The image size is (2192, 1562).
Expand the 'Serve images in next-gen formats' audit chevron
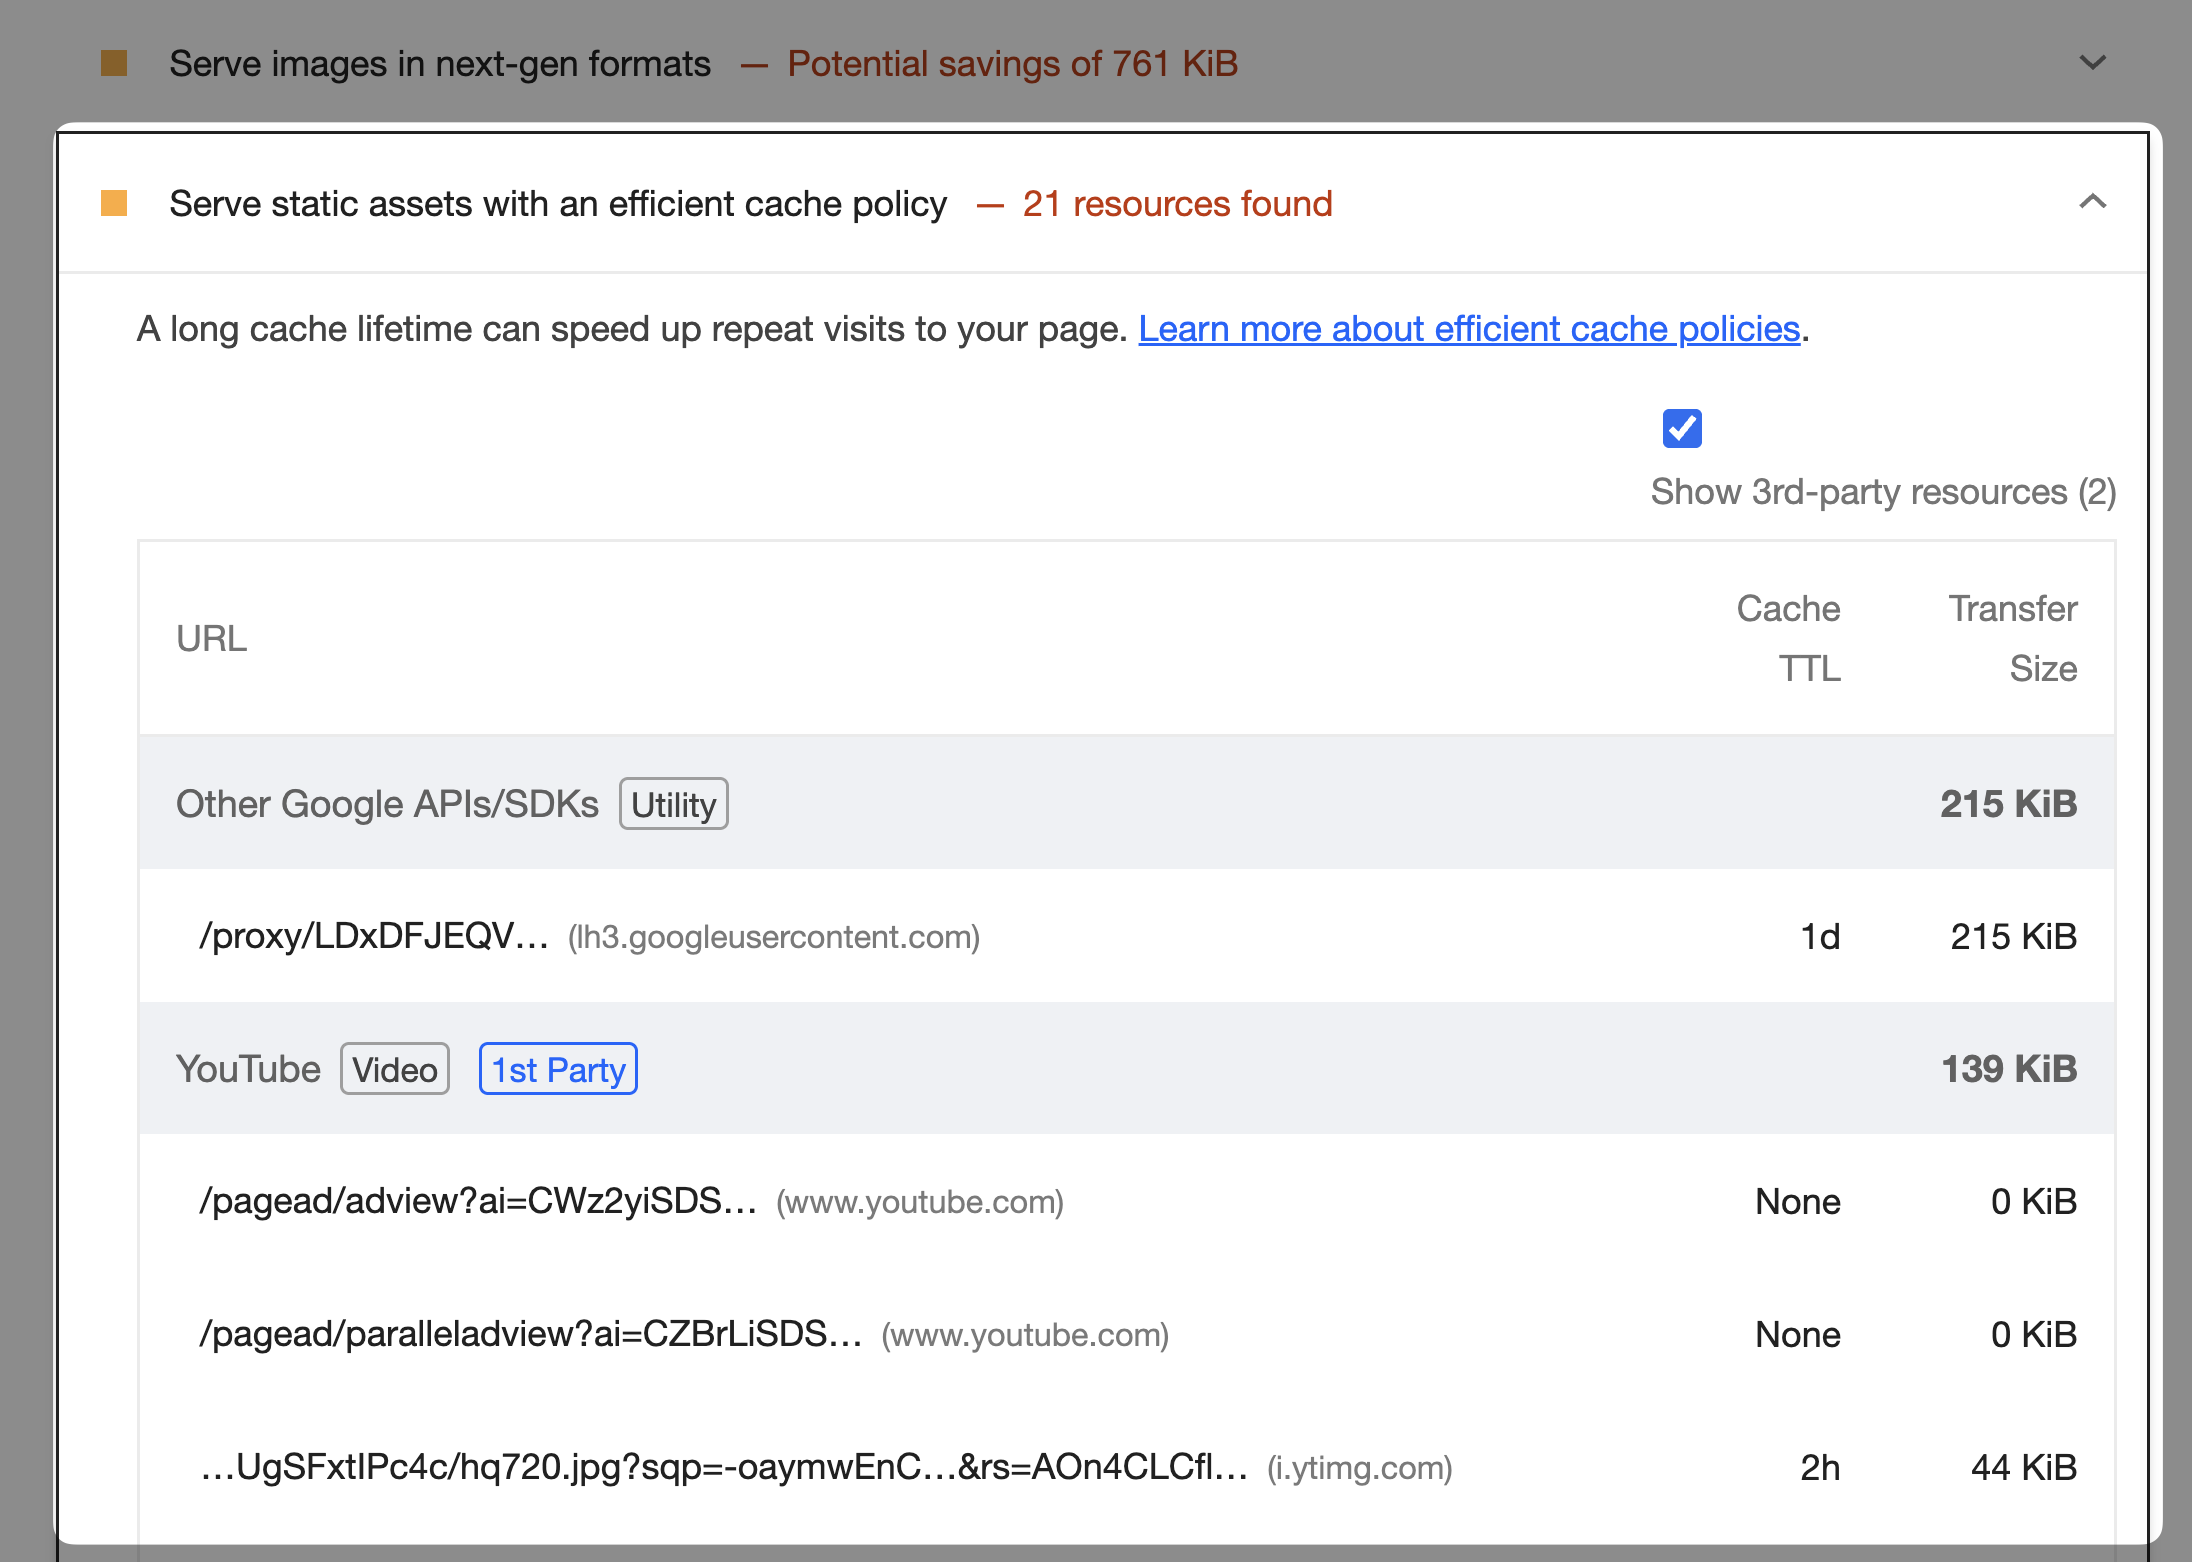click(2092, 63)
